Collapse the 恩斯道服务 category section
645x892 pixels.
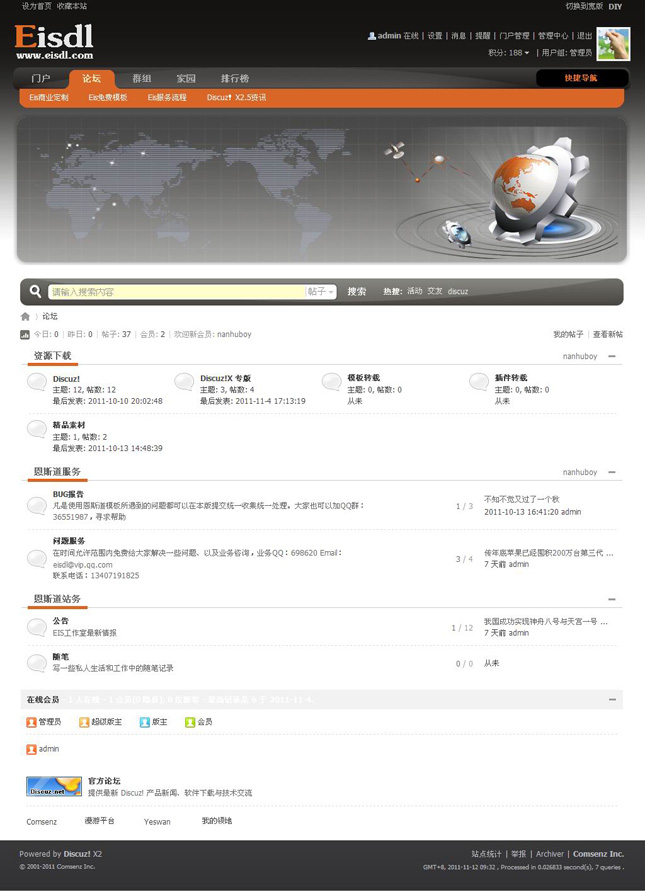coord(612,472)
